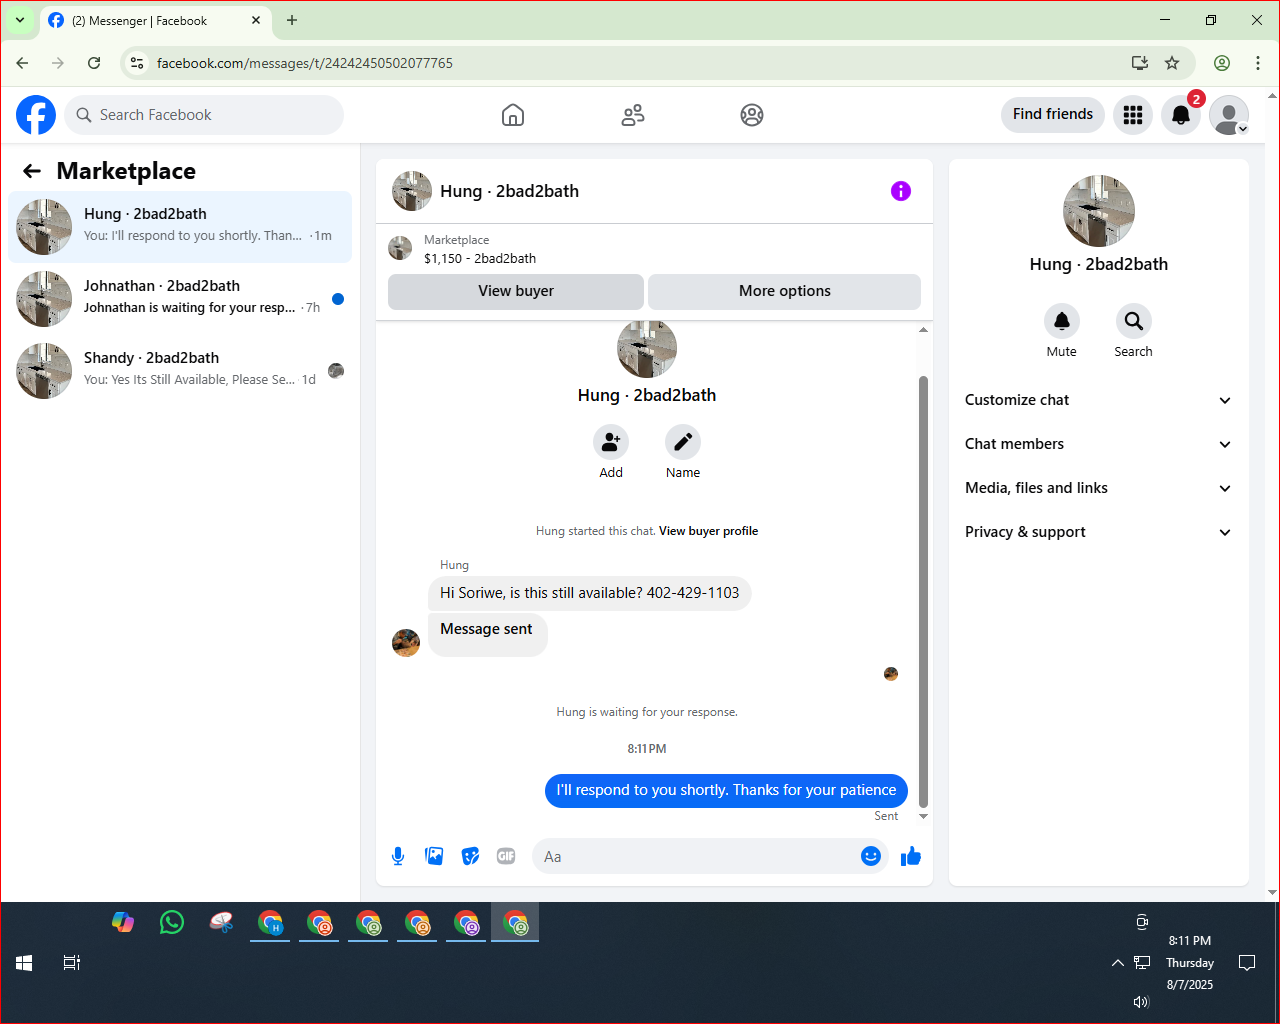This screenshot has width=1280, height=1024.
Task: Open Chrome three-dot menu
Action: pos(1258,63)
